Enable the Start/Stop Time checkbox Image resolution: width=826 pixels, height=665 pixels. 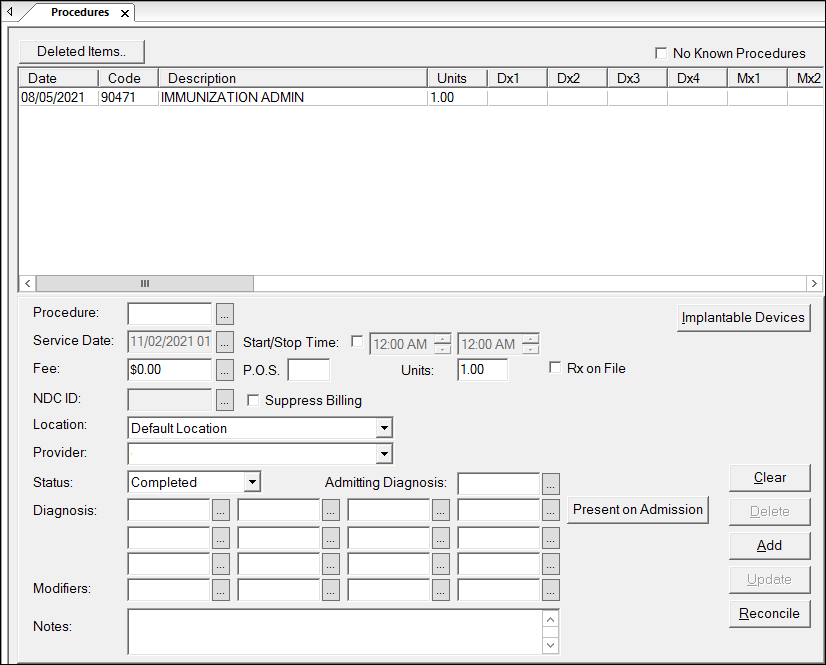tap(357, 341)
